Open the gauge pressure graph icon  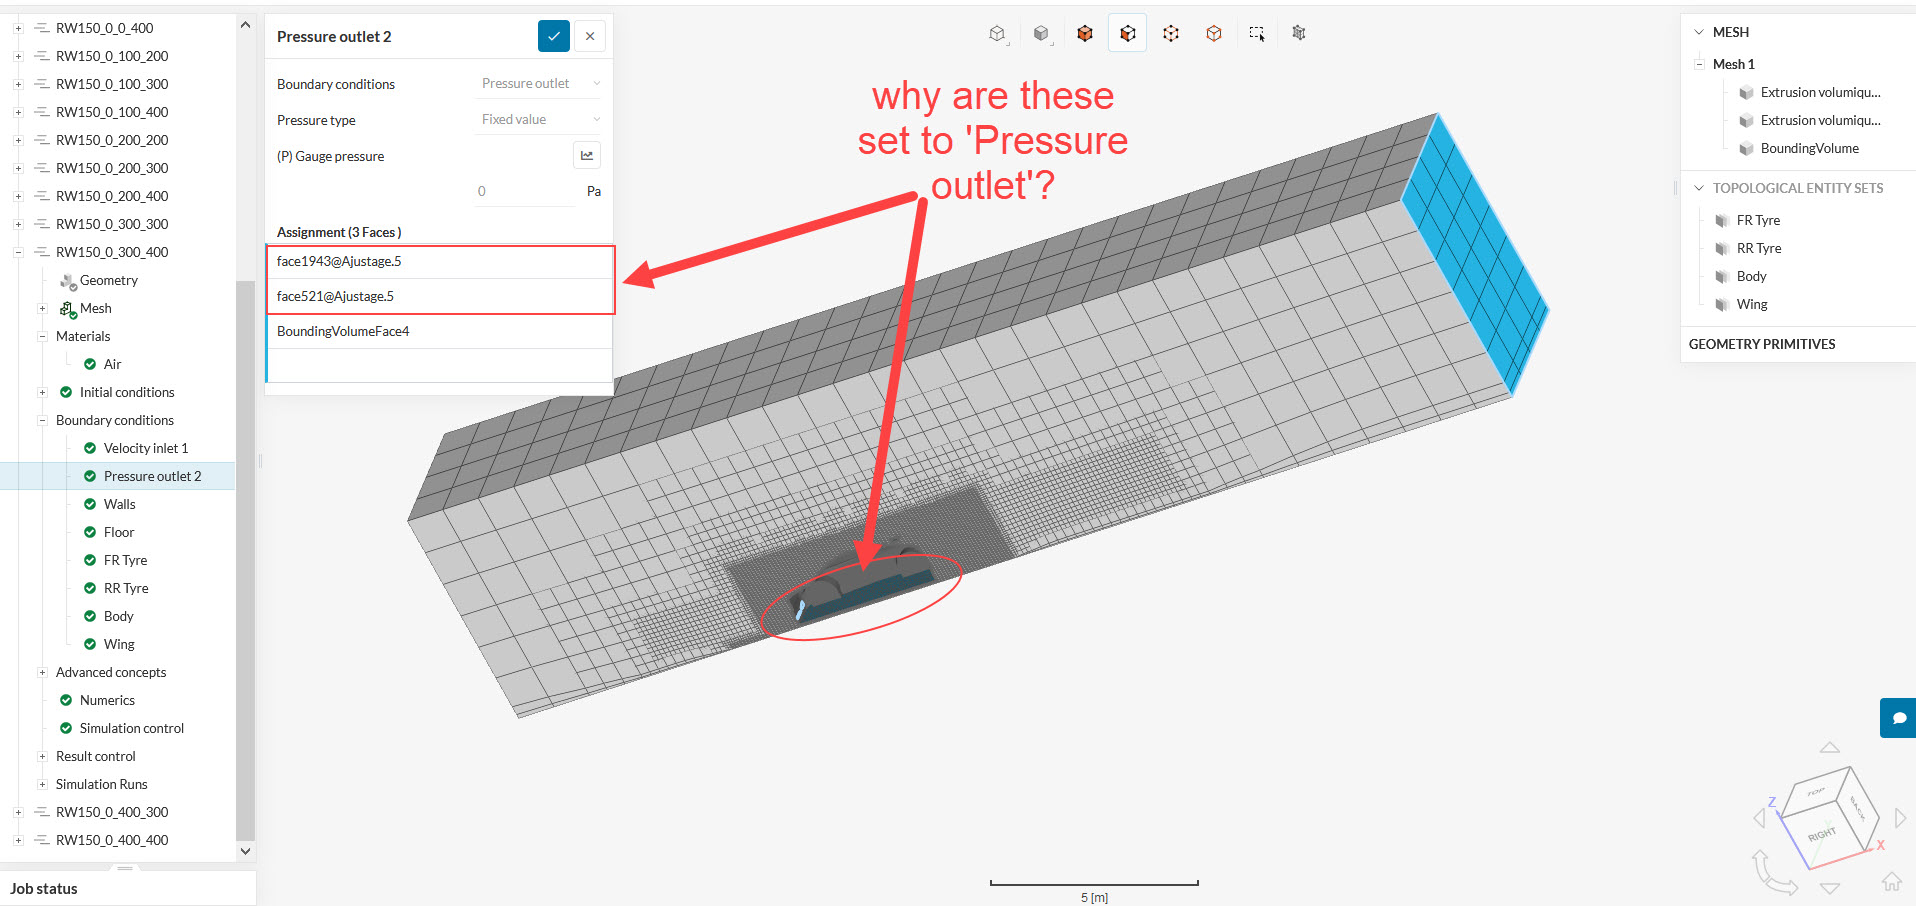587,155
